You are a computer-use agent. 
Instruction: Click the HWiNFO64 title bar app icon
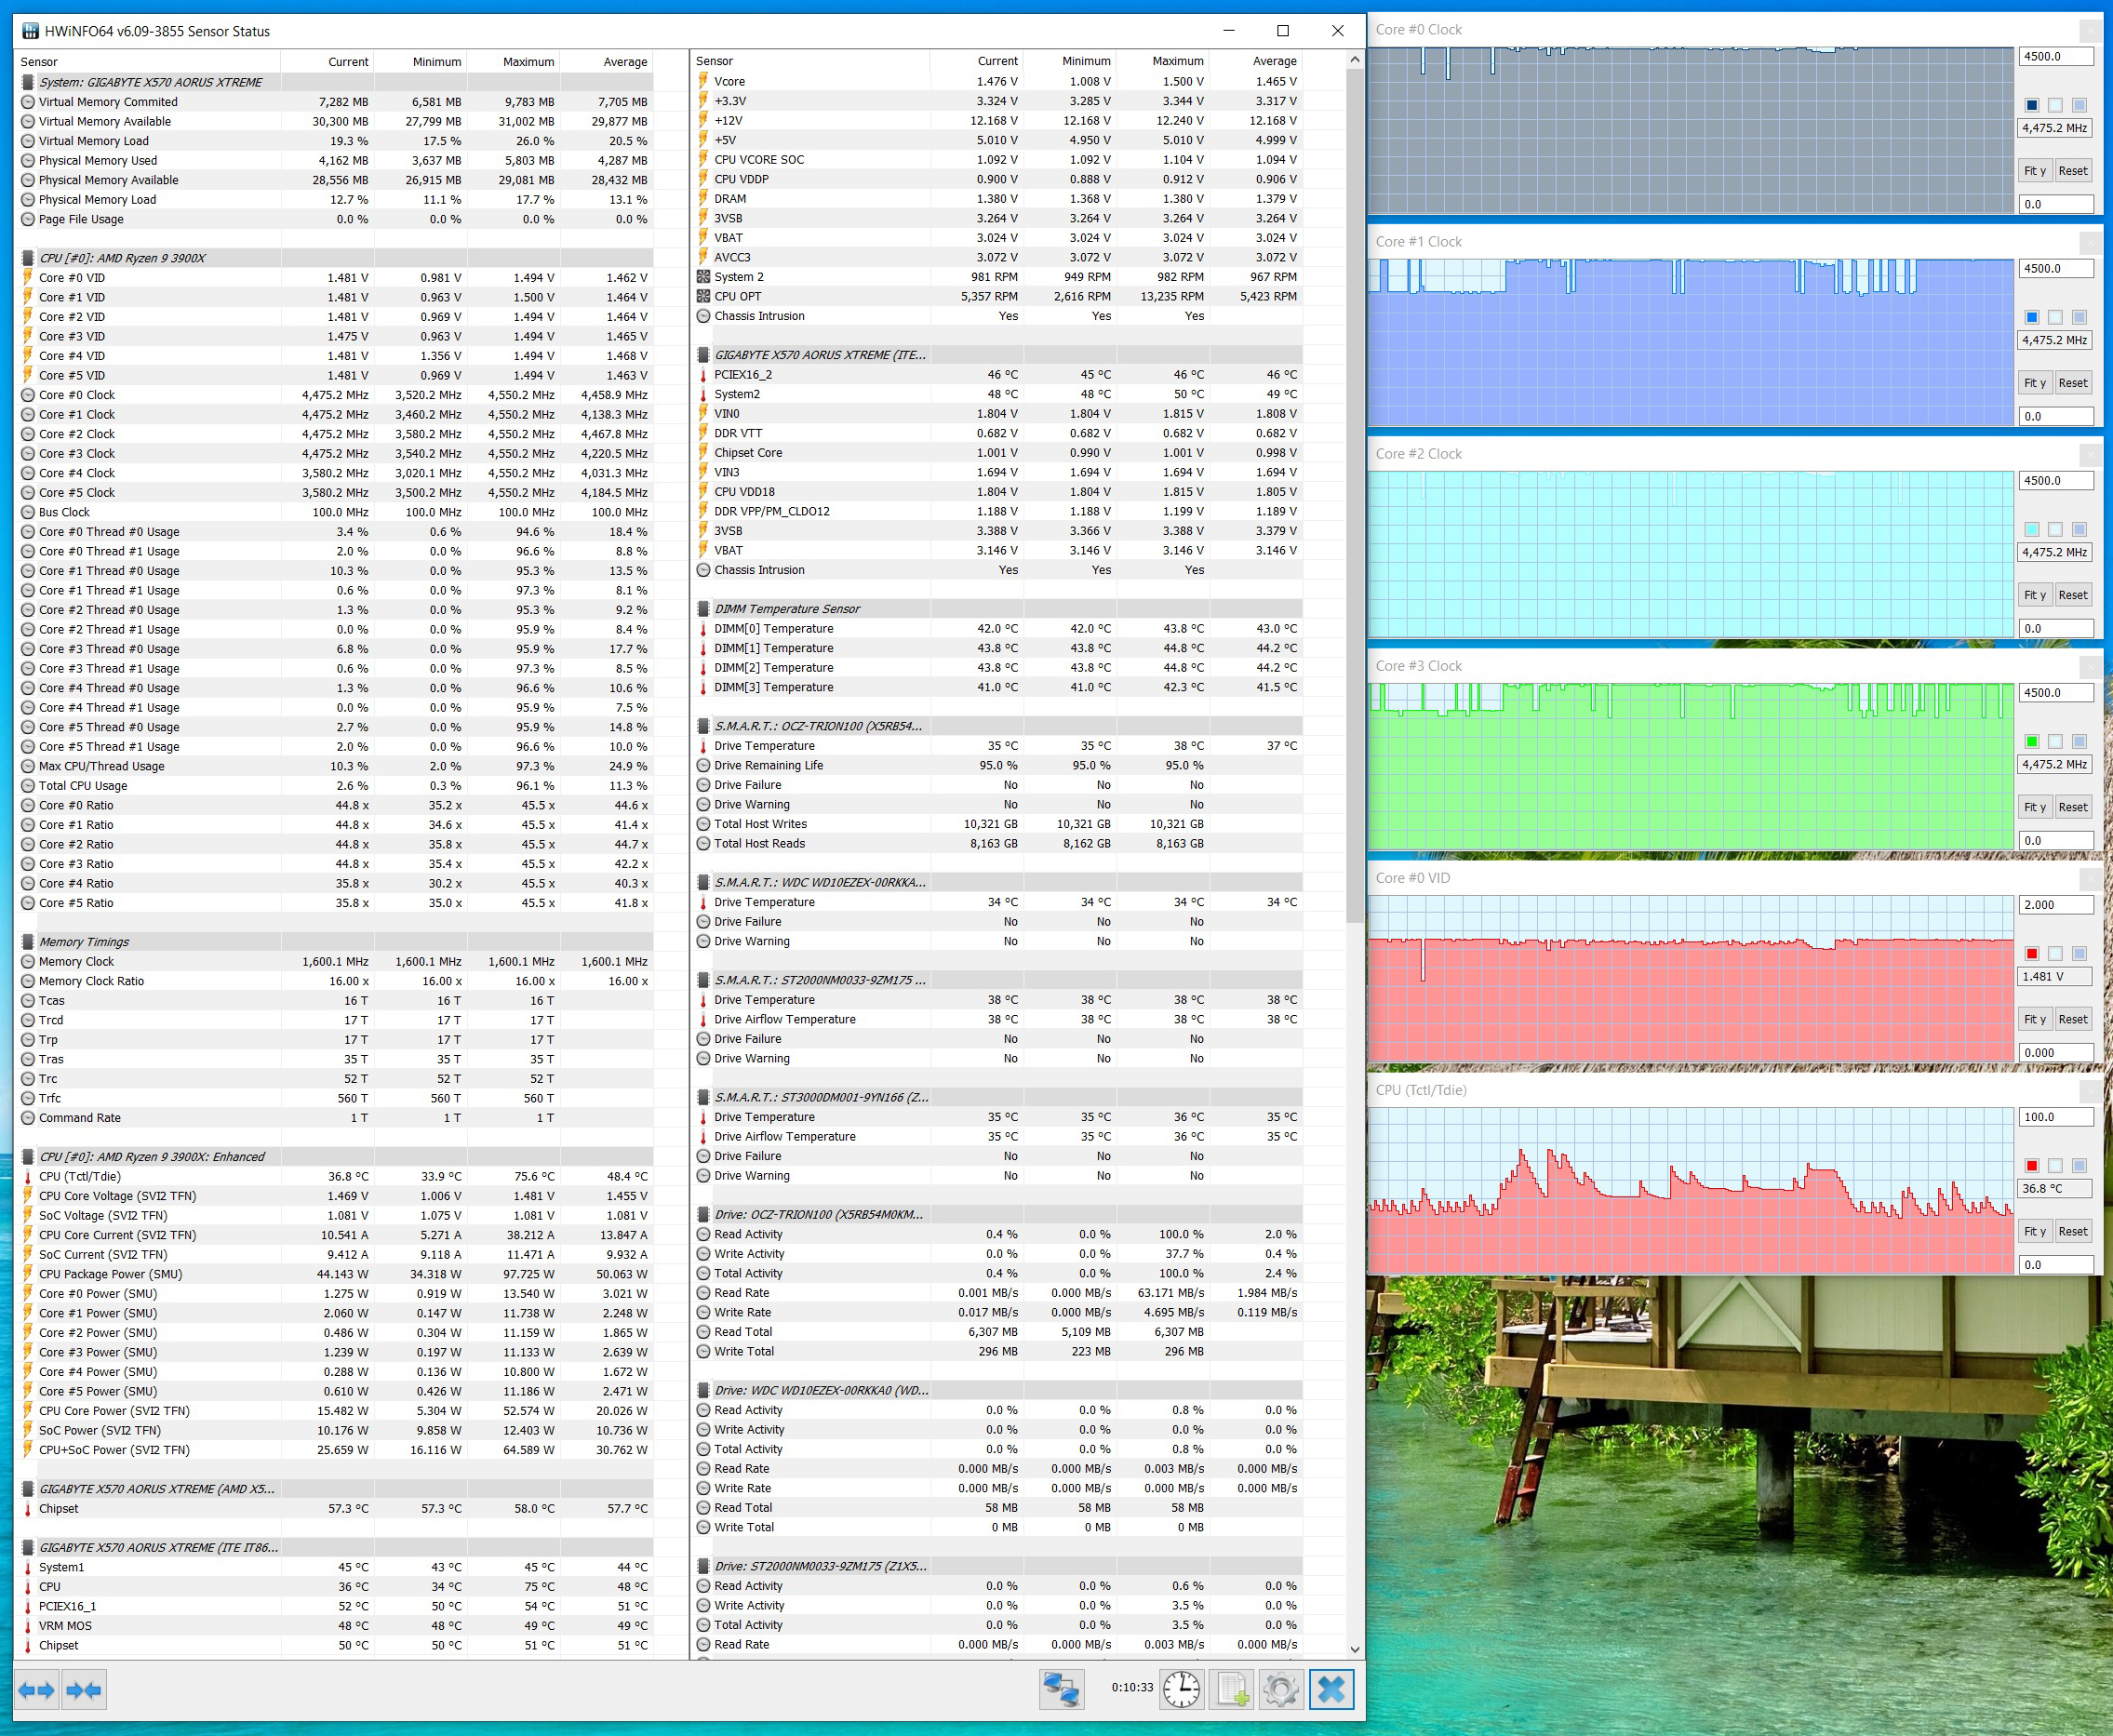point(30,31)
